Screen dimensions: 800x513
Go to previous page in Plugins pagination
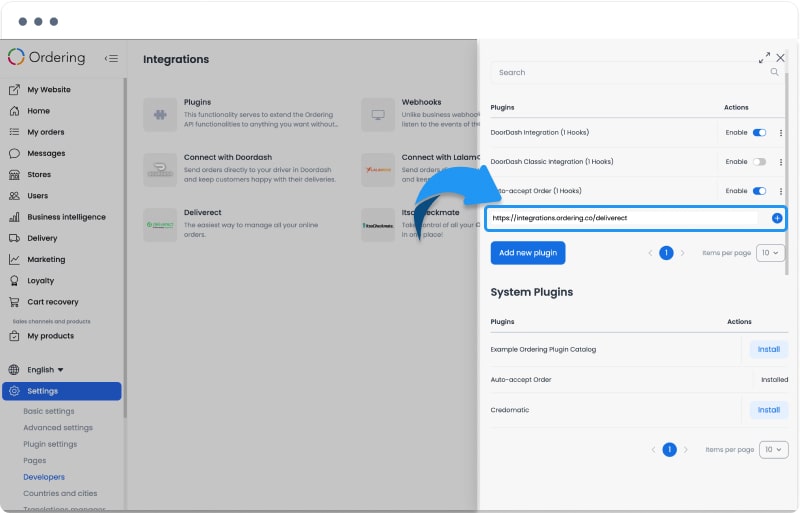[x=650, y=253]
